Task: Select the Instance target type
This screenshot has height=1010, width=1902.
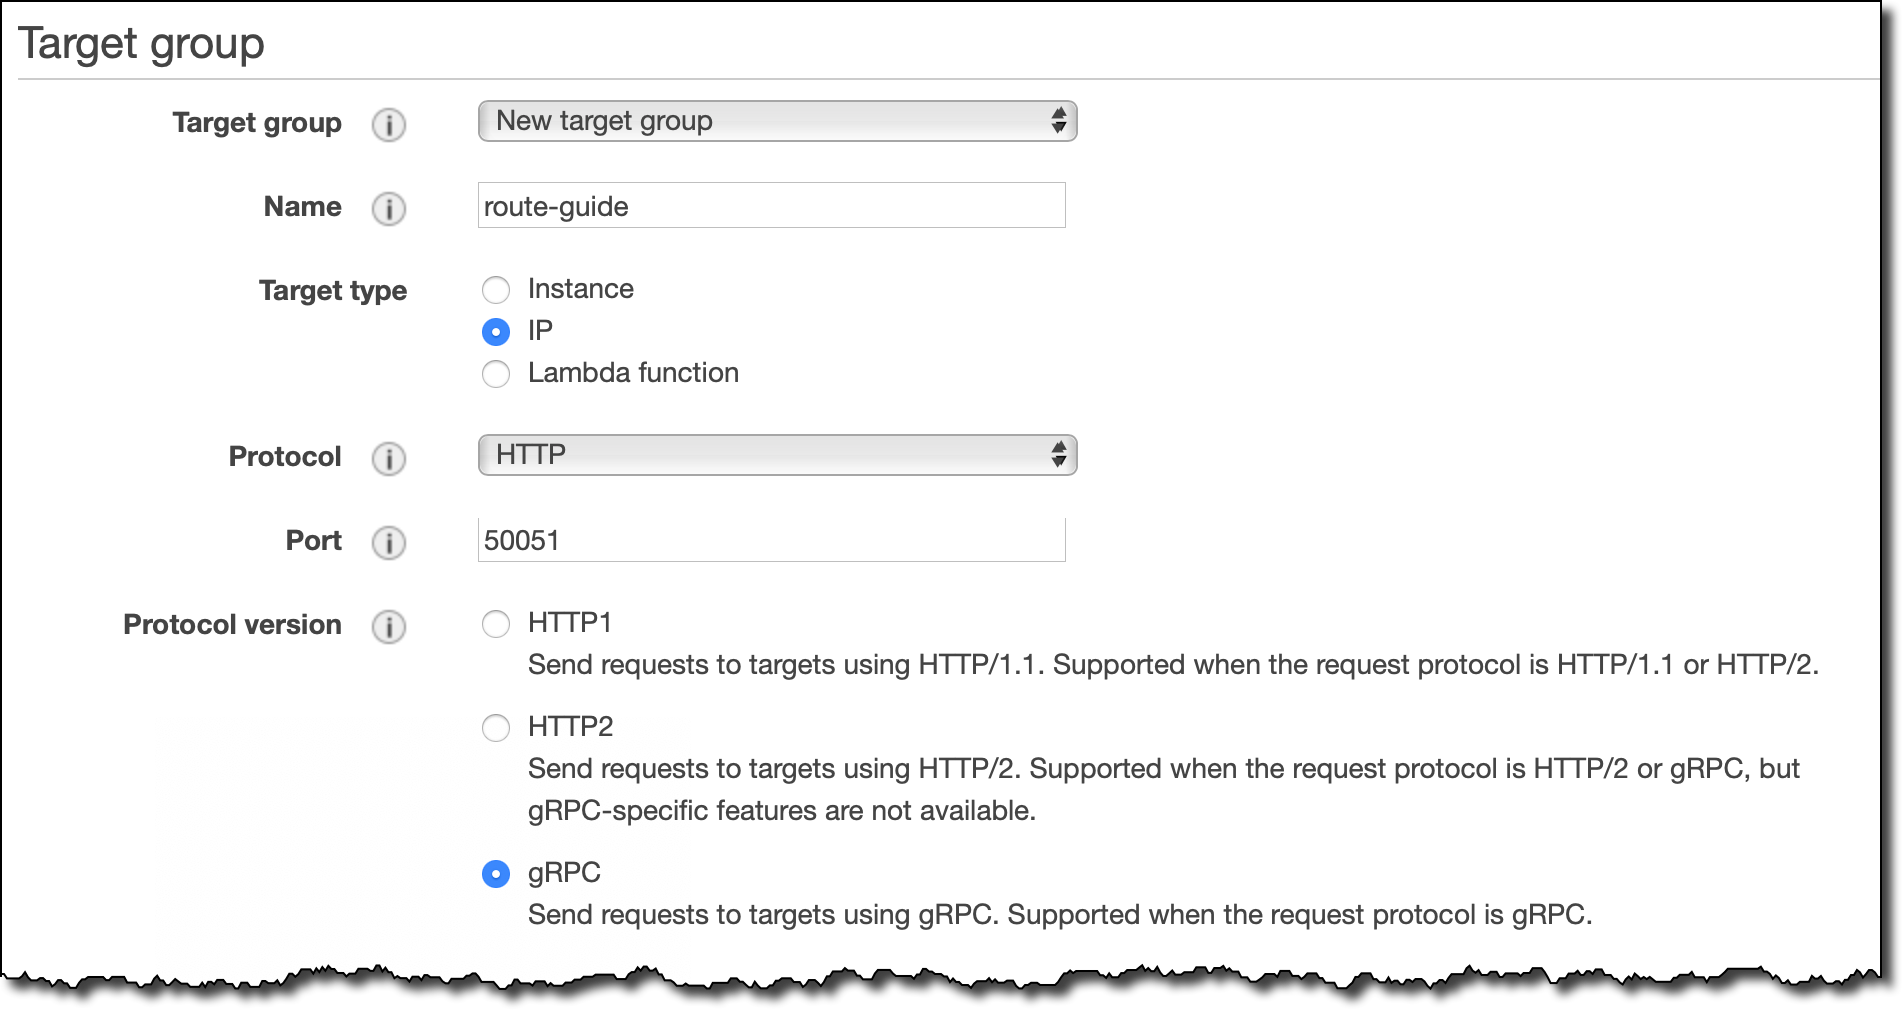Action: click(x=496, y=290)
